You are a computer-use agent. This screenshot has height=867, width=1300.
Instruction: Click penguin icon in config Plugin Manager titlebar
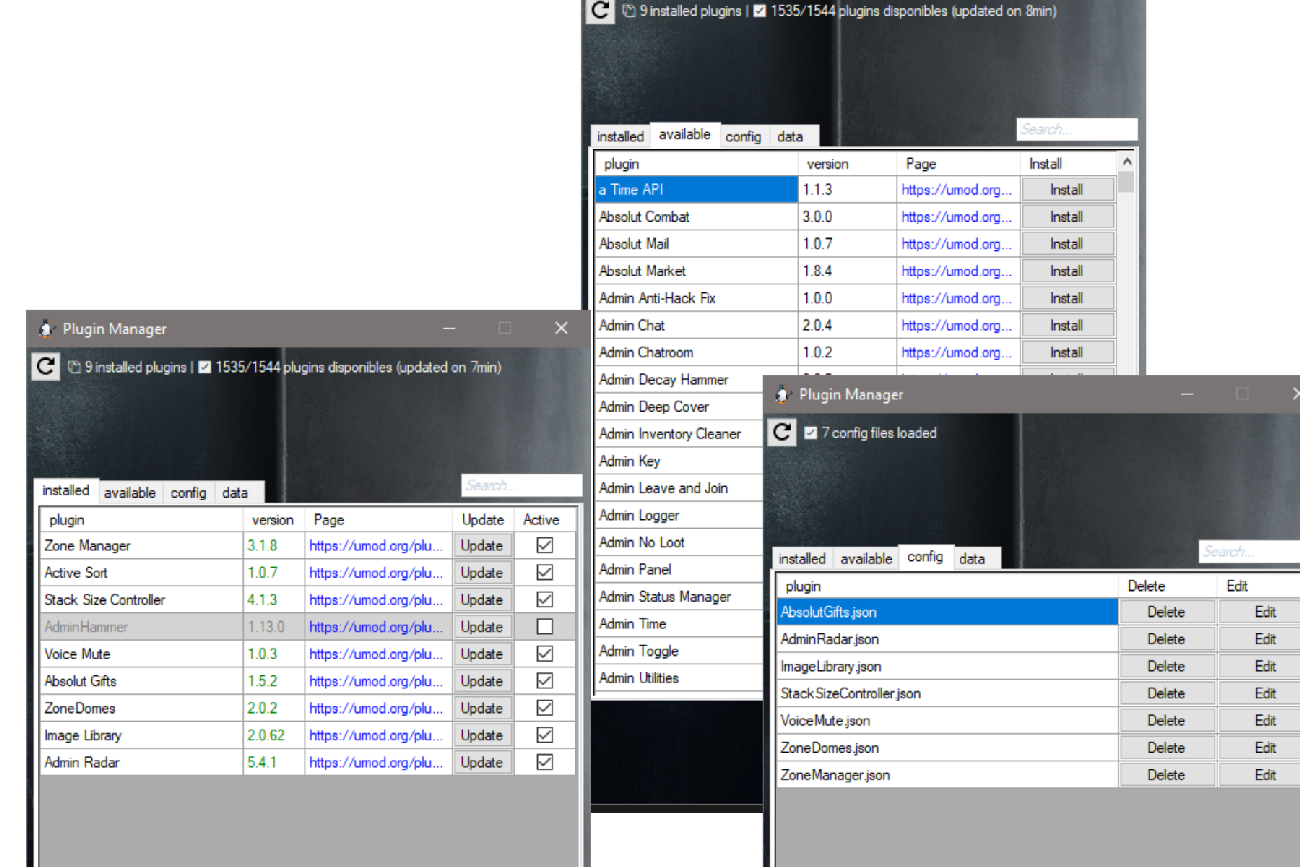point(783,395)
